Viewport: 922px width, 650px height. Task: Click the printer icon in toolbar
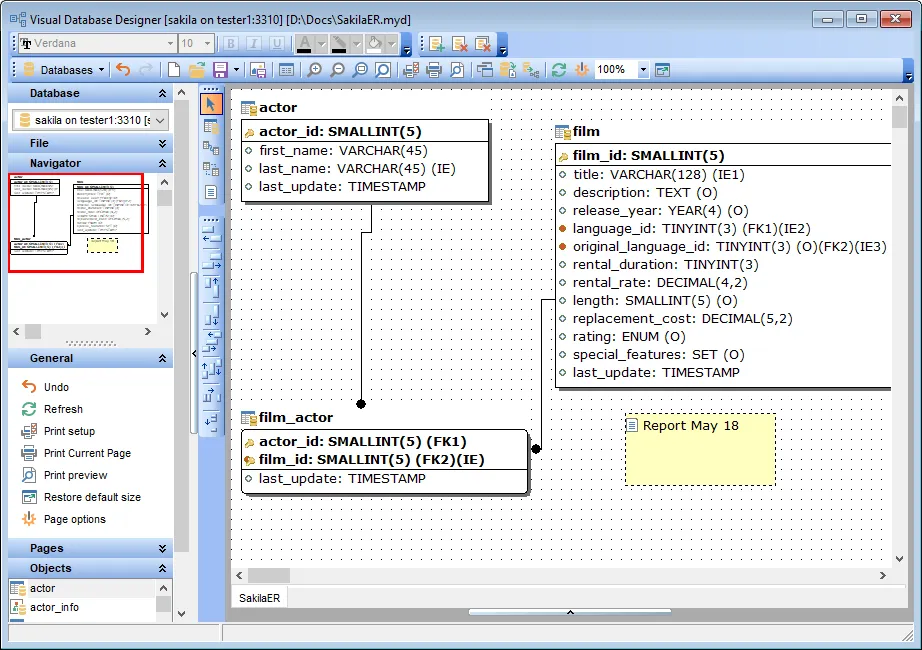click(434, 70)
